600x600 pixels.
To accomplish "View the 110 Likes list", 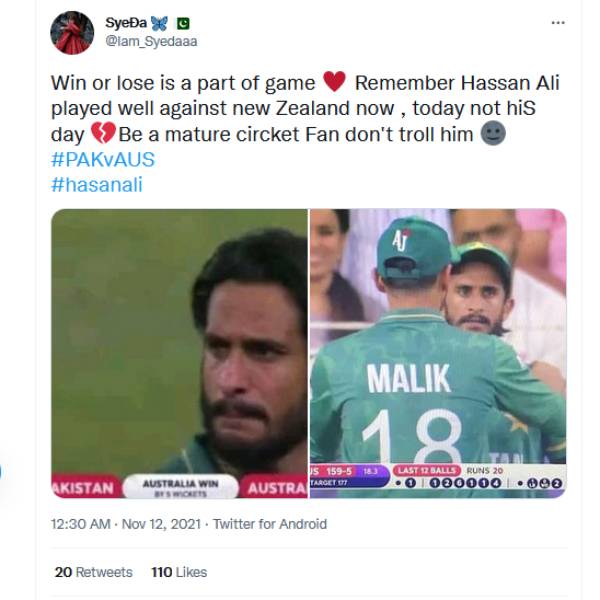I will (178, 572).
